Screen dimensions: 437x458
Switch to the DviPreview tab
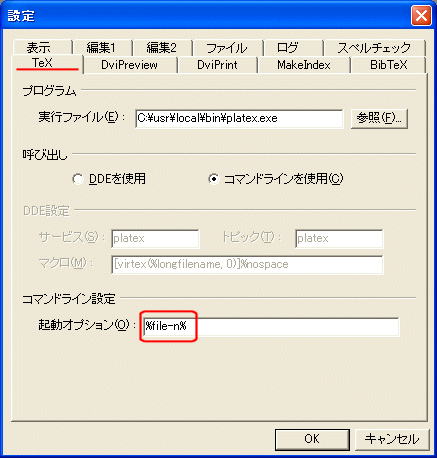(x=130, y=65)
